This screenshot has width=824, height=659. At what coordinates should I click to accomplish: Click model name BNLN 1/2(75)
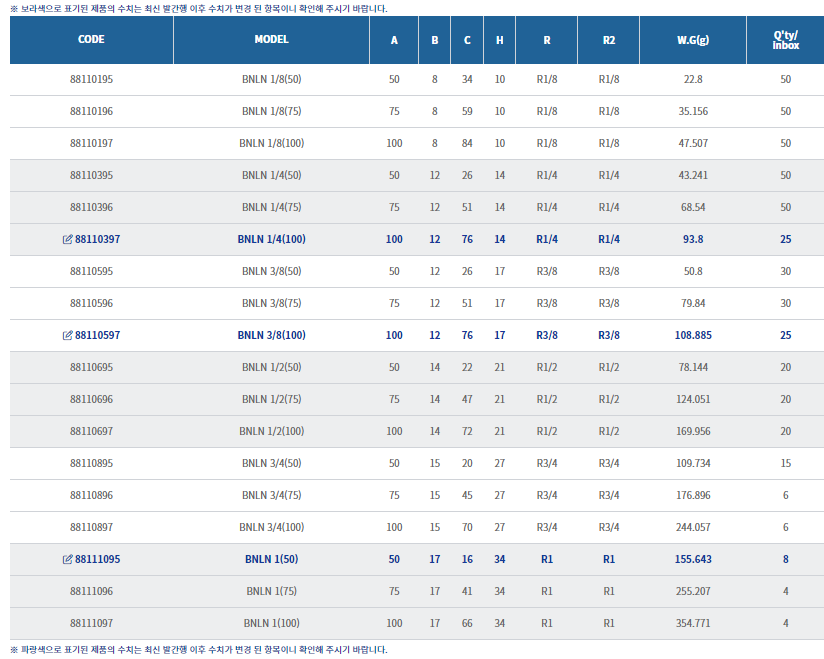tap(272, 400)
